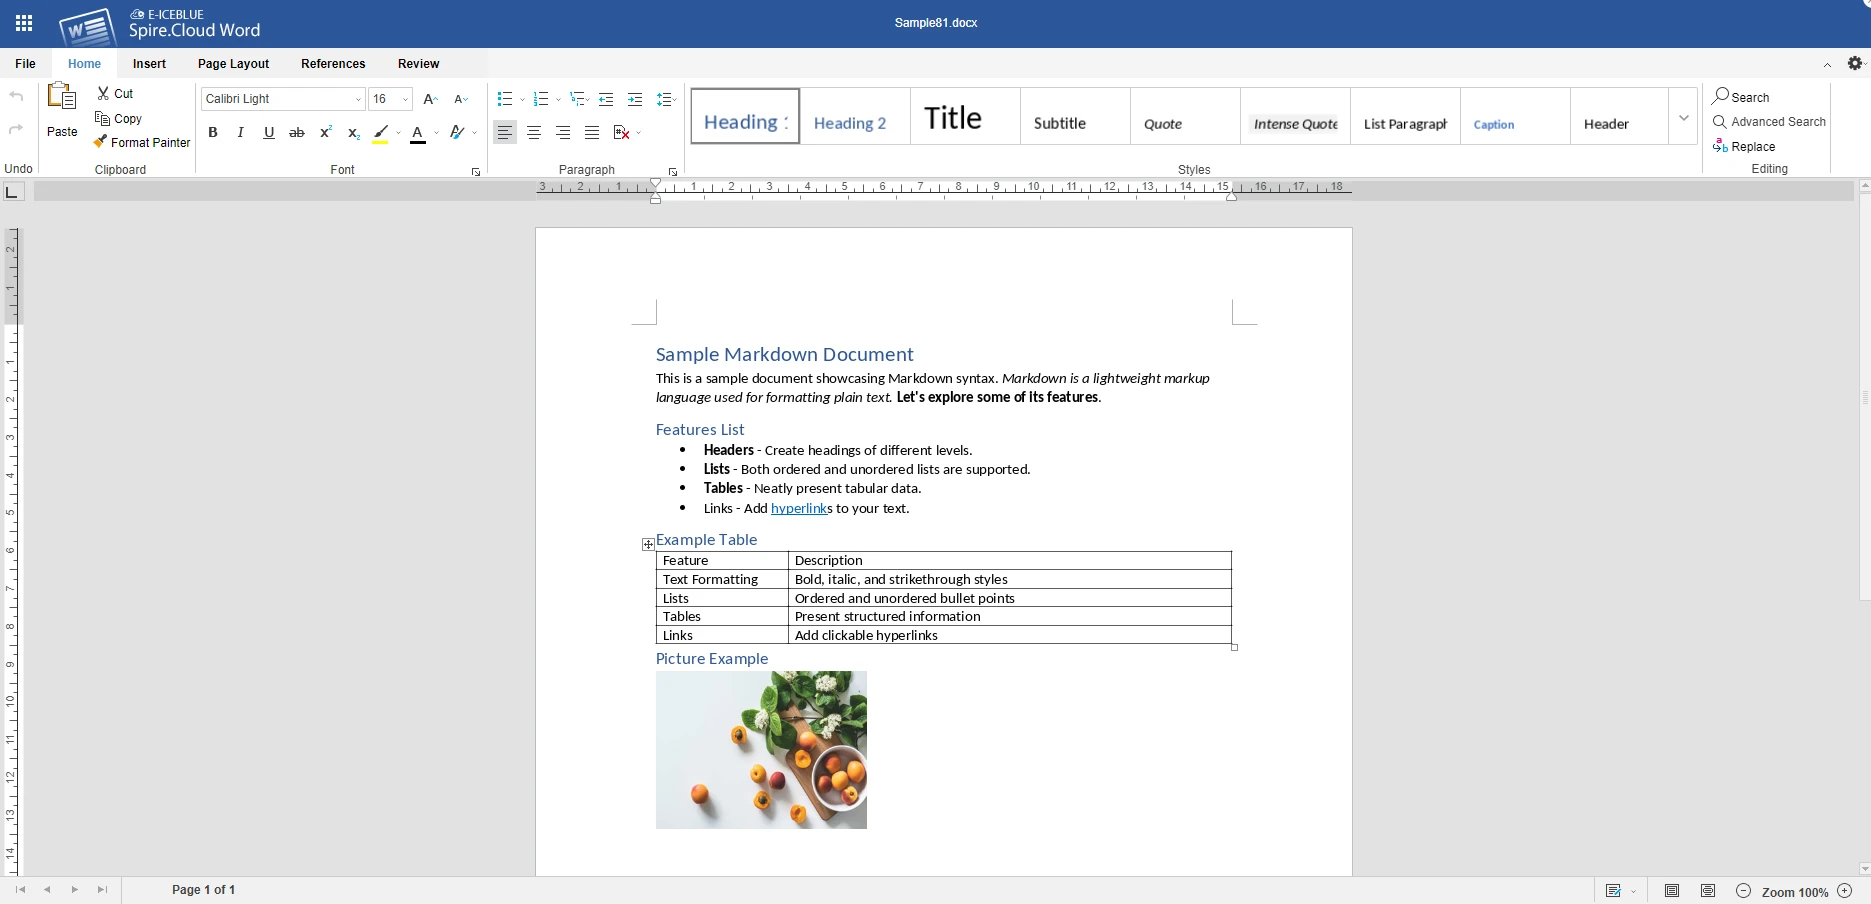
Task: Toggle Bold formatting
Action: tap(212, 132)
